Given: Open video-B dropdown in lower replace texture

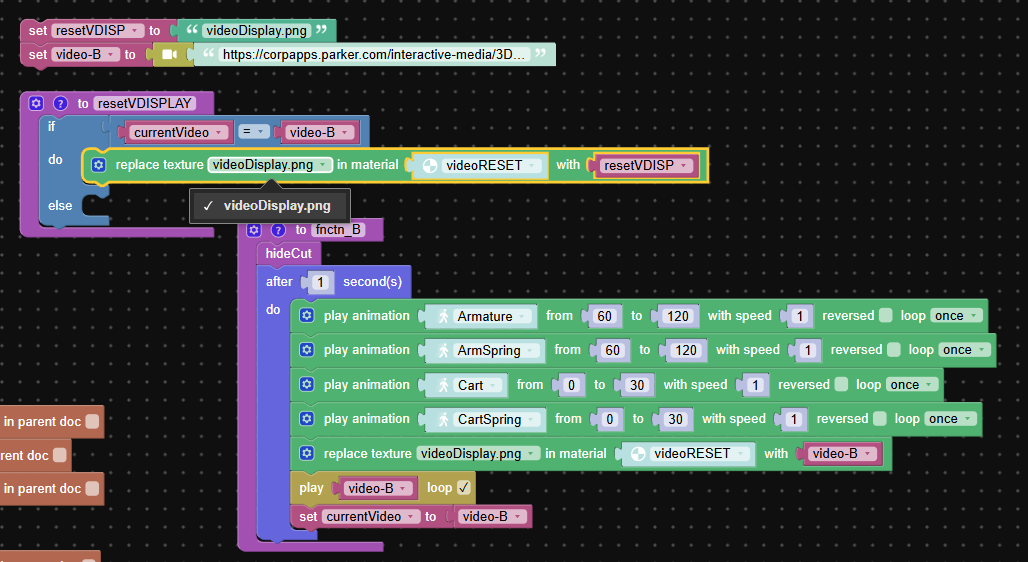Looking at the screenshot, I should pos(841,454).
